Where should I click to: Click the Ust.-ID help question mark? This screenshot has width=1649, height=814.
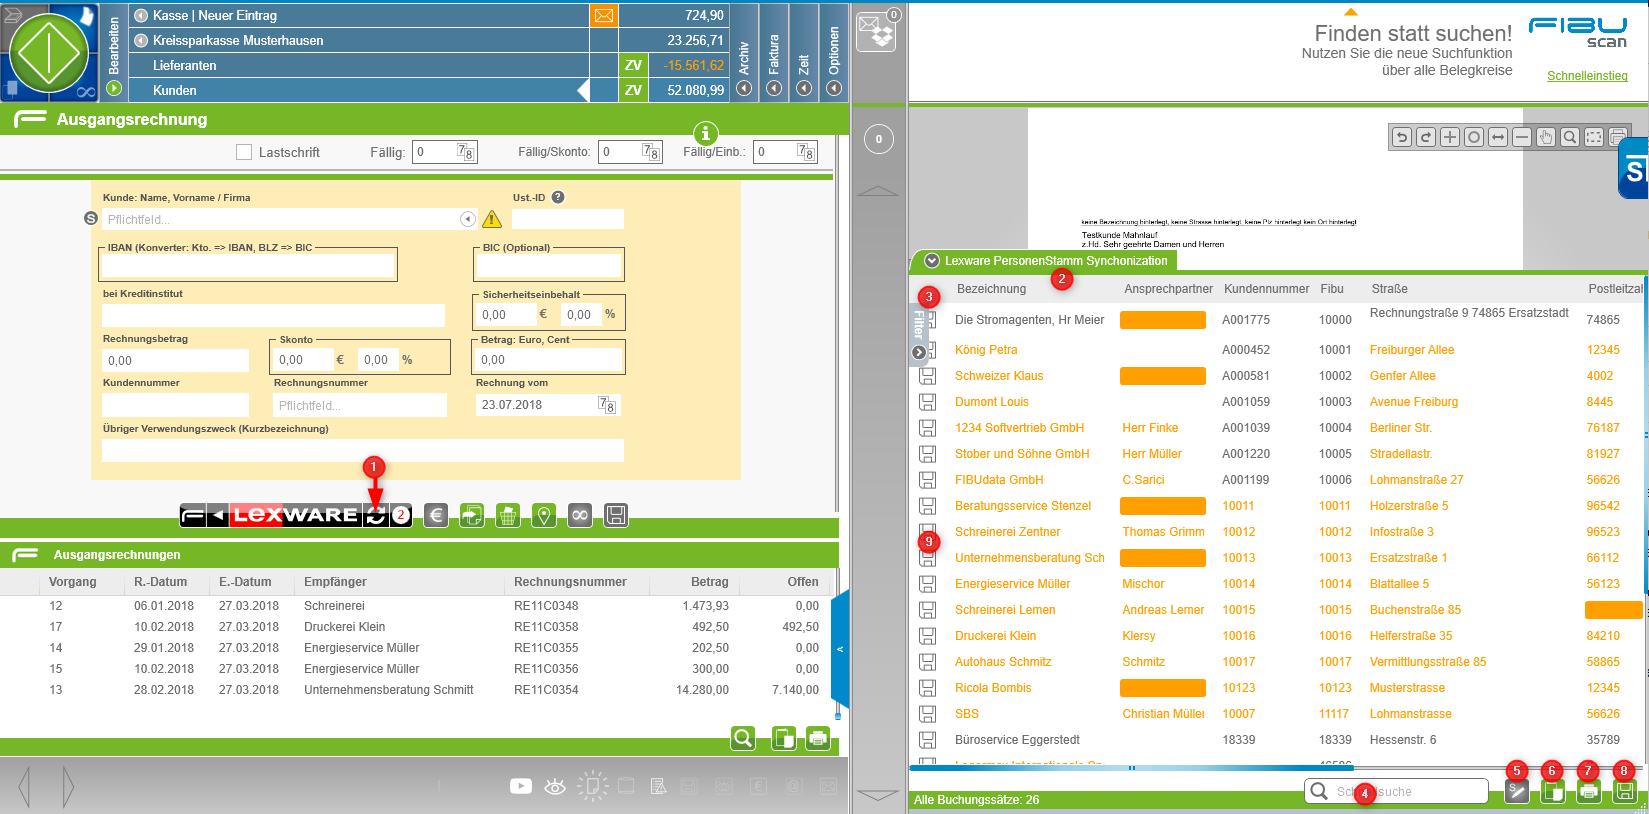click(x=558, y=197)
